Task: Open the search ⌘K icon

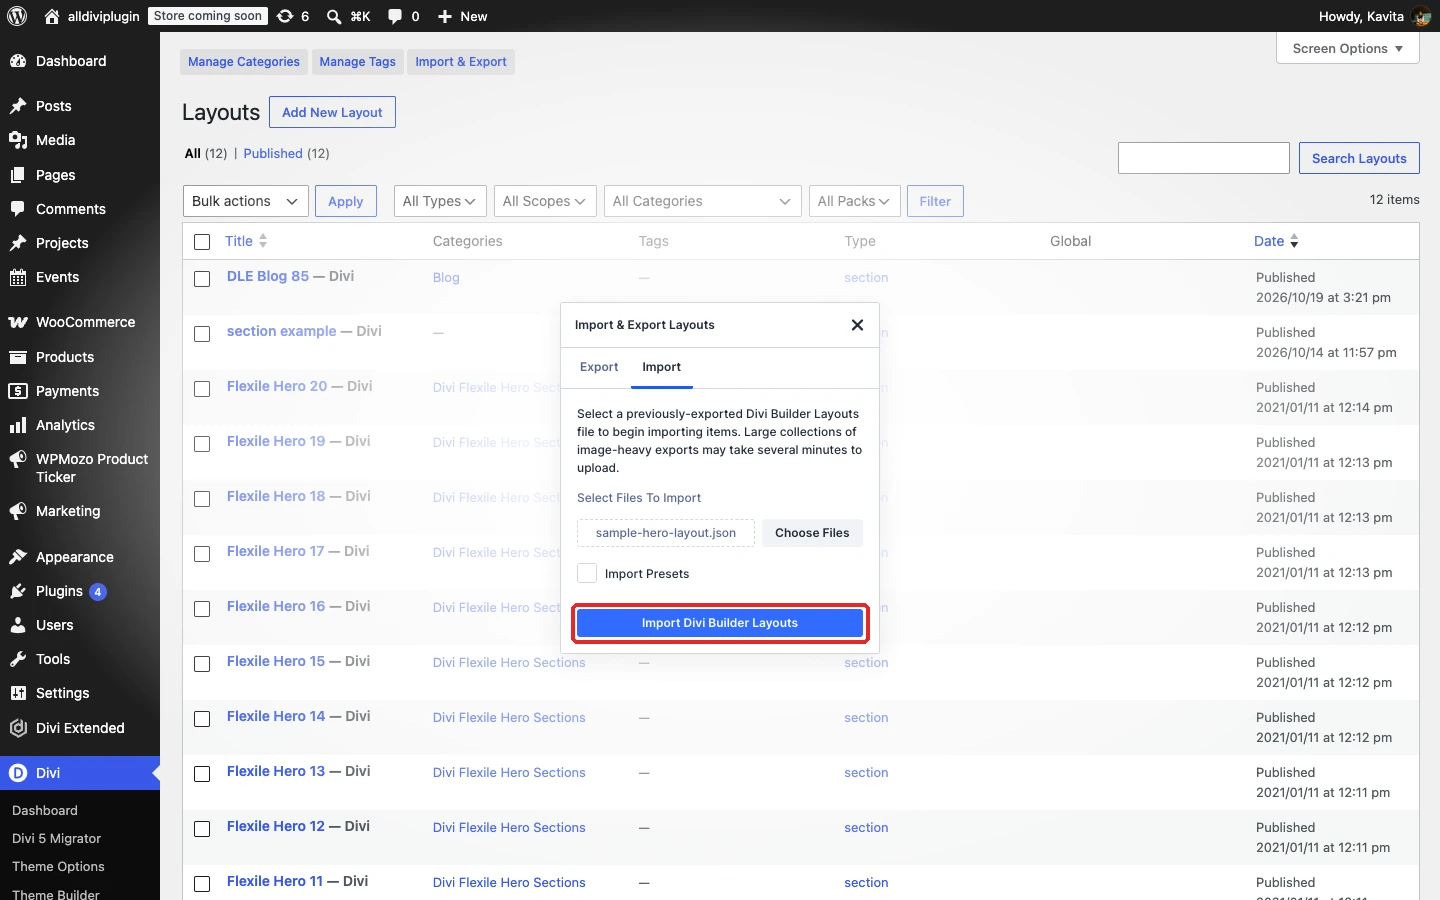Action: (x=348, y=16)
